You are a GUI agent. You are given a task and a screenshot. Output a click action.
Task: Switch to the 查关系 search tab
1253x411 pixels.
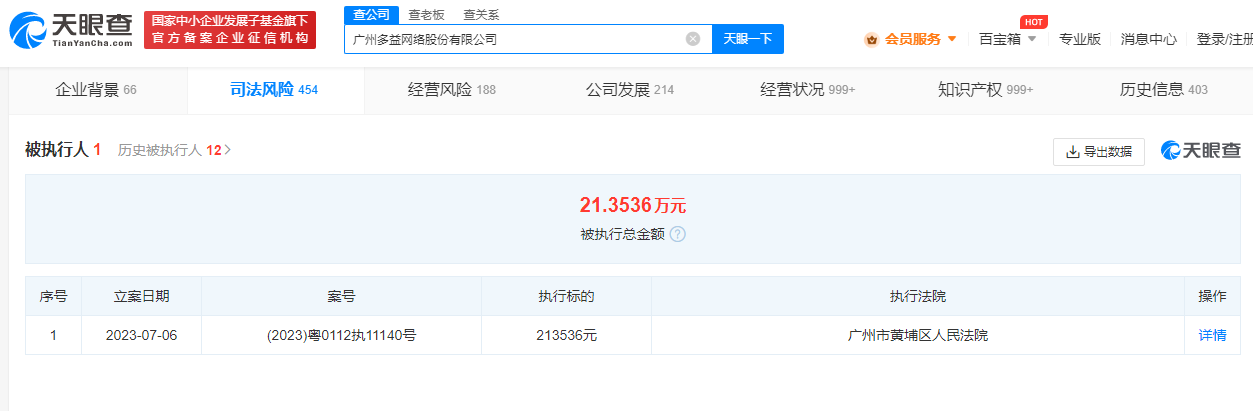point(481,14)
